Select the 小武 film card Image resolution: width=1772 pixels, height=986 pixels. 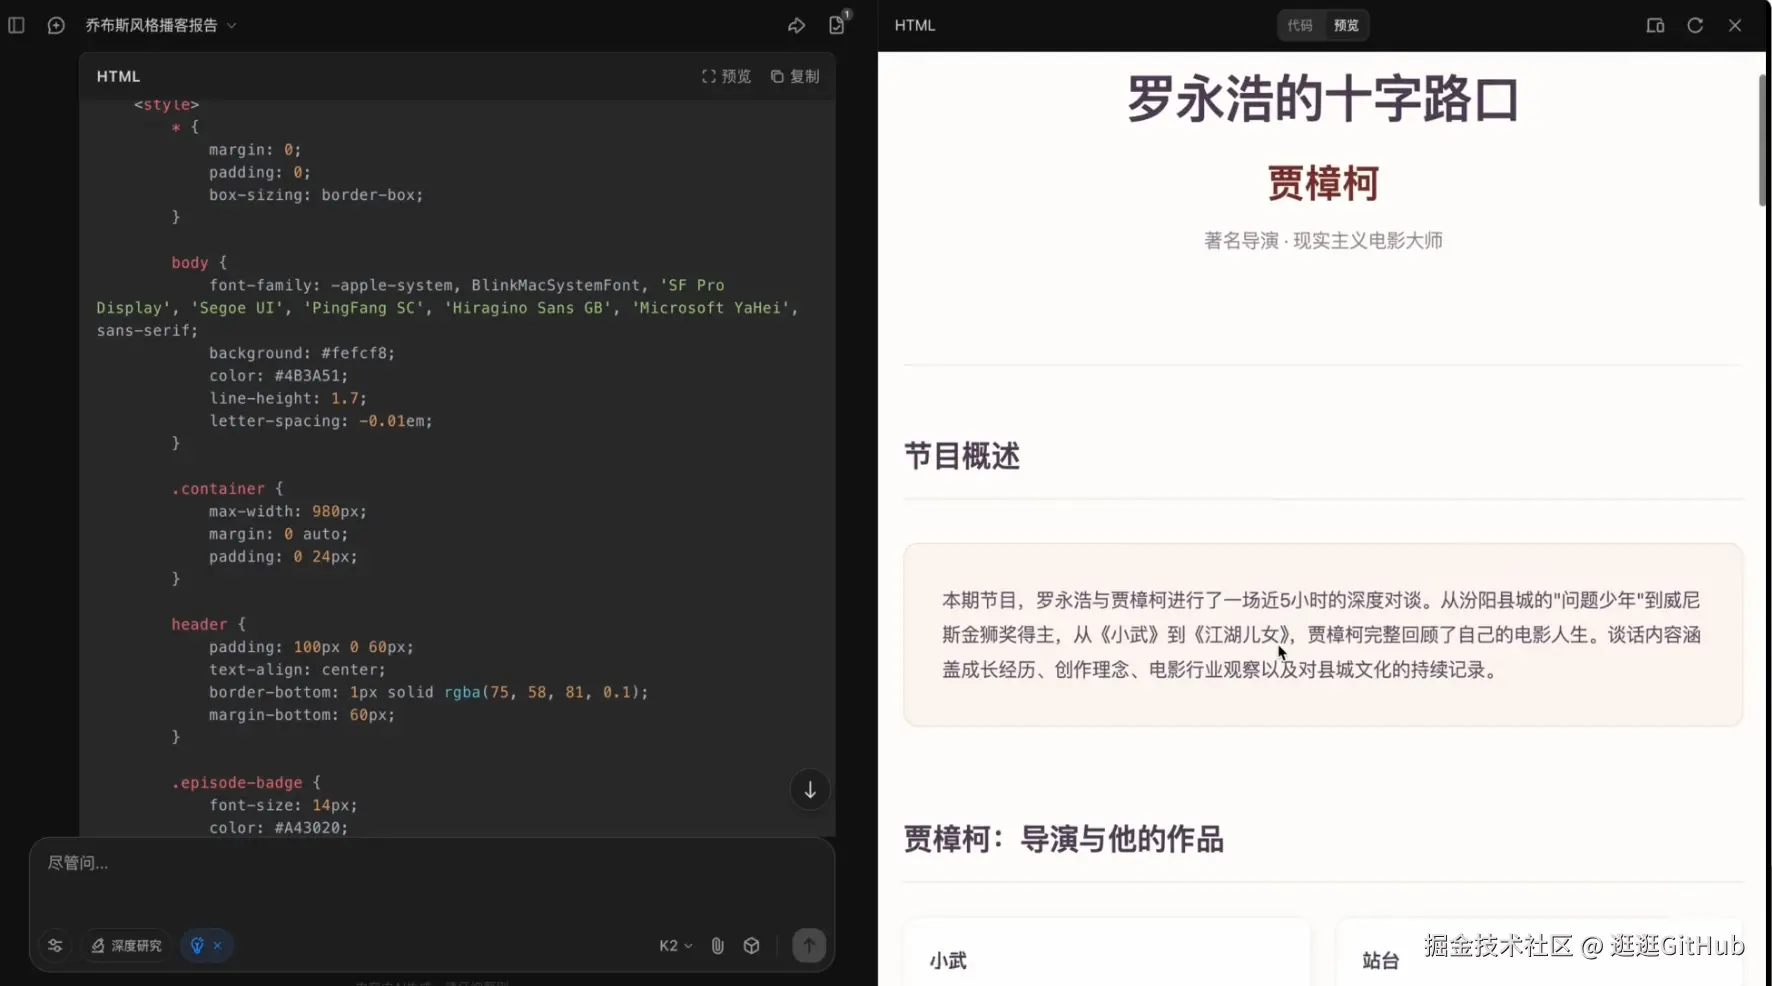tap(1106, 952)
